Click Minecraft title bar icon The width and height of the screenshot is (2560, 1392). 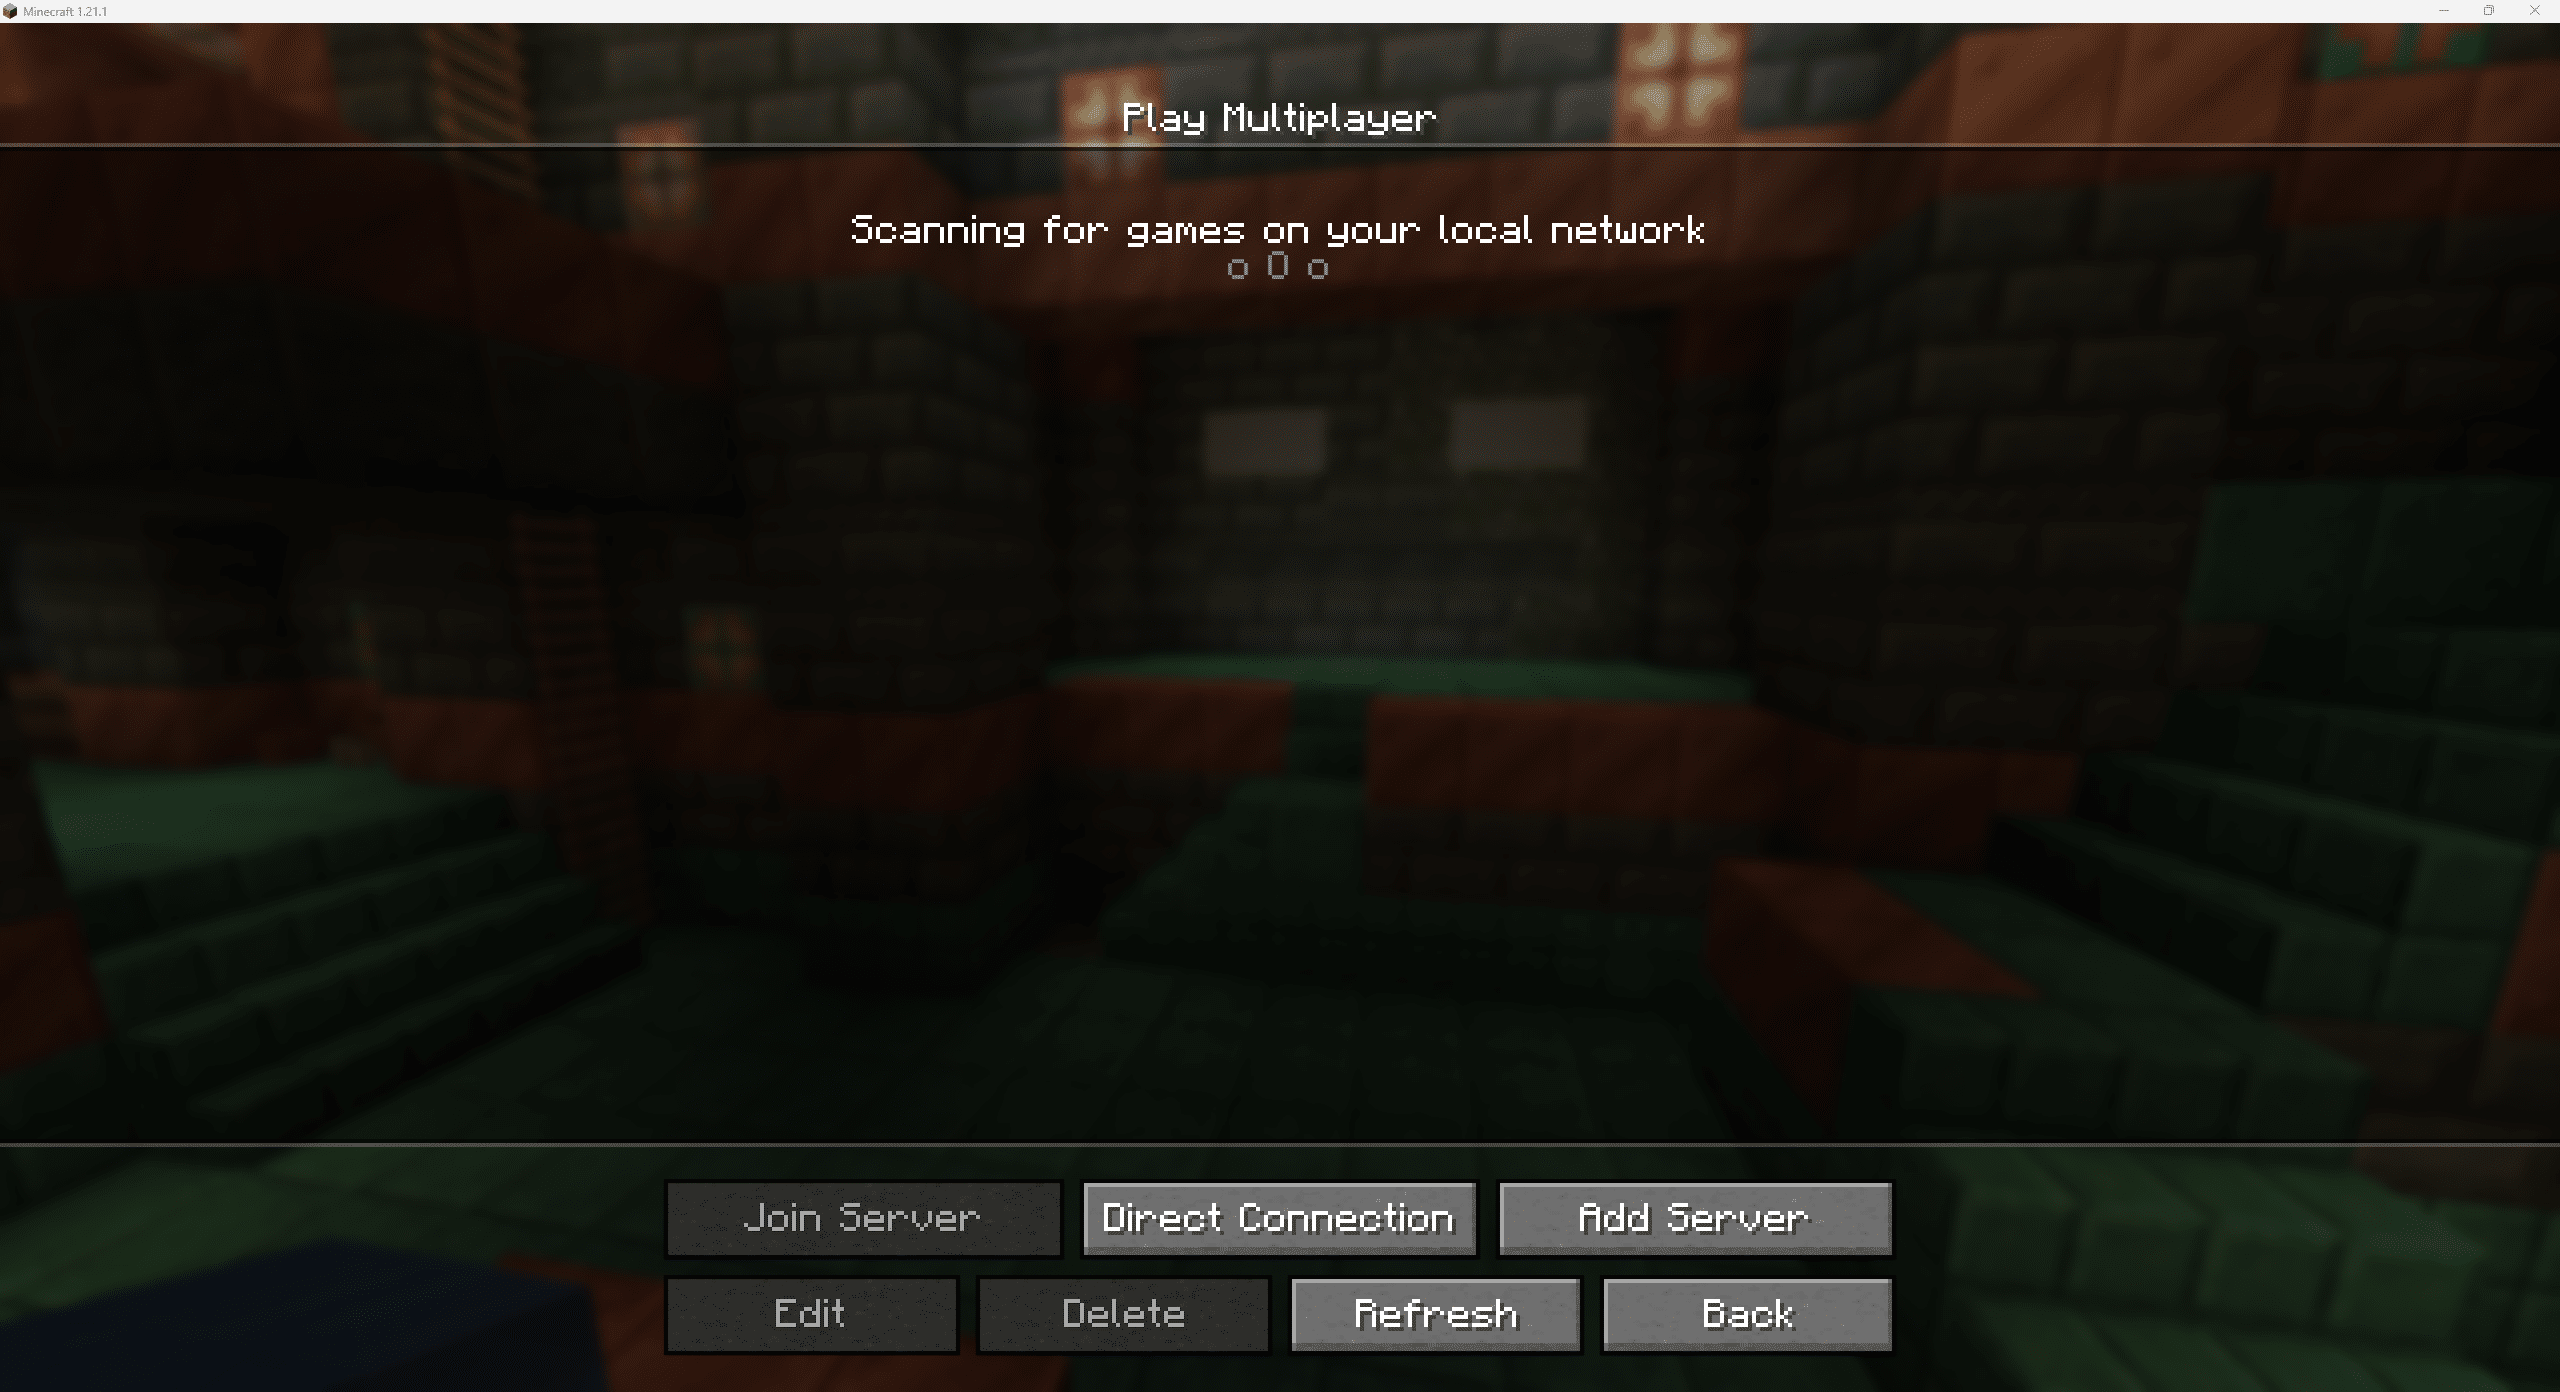pos(14,12)
